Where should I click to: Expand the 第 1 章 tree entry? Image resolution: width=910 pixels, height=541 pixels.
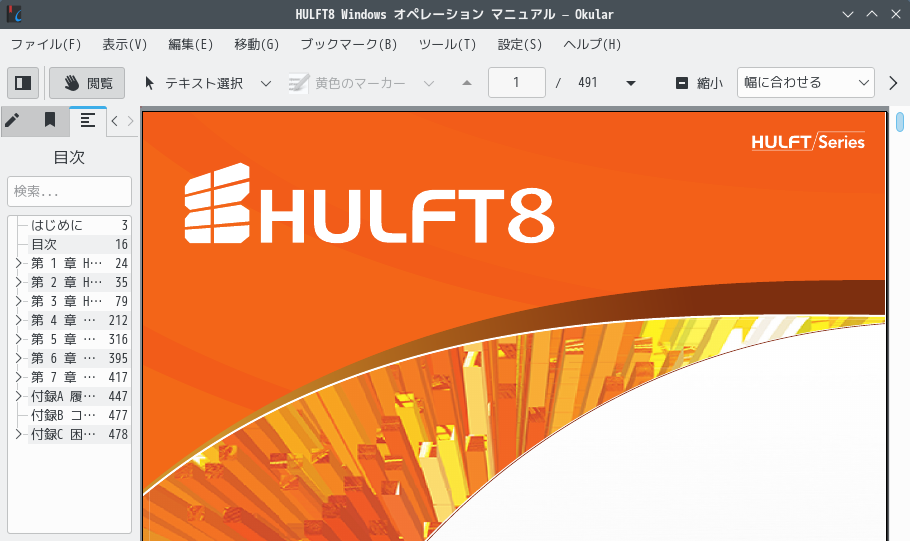click(18, 263)
